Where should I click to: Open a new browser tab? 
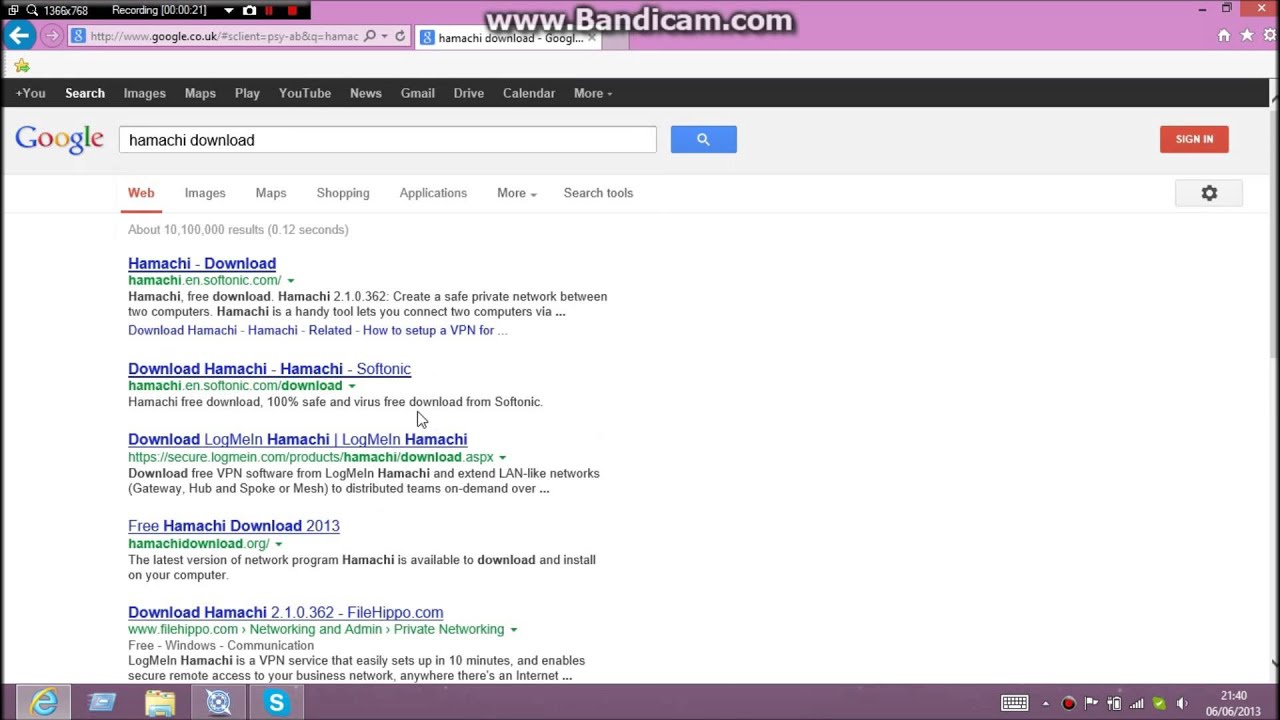(x=615, y=39)
